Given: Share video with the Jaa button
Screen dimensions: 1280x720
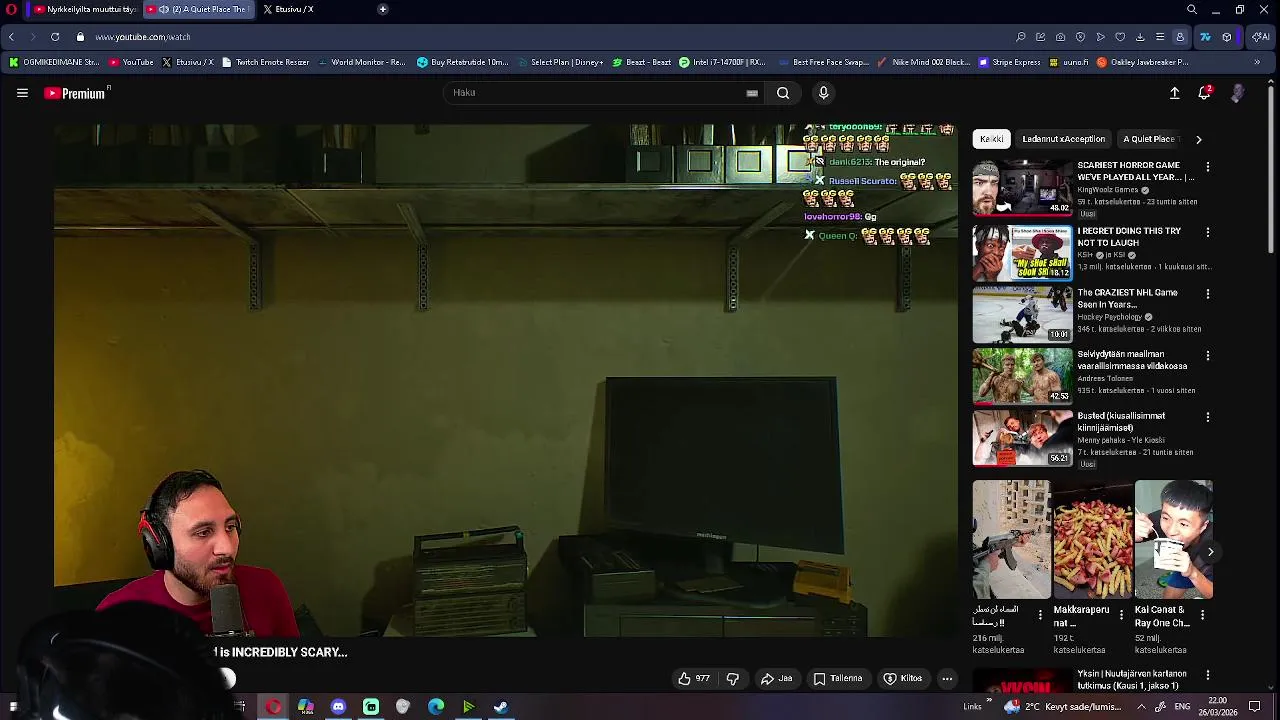Looking at the screenshot, I should 777,678.
